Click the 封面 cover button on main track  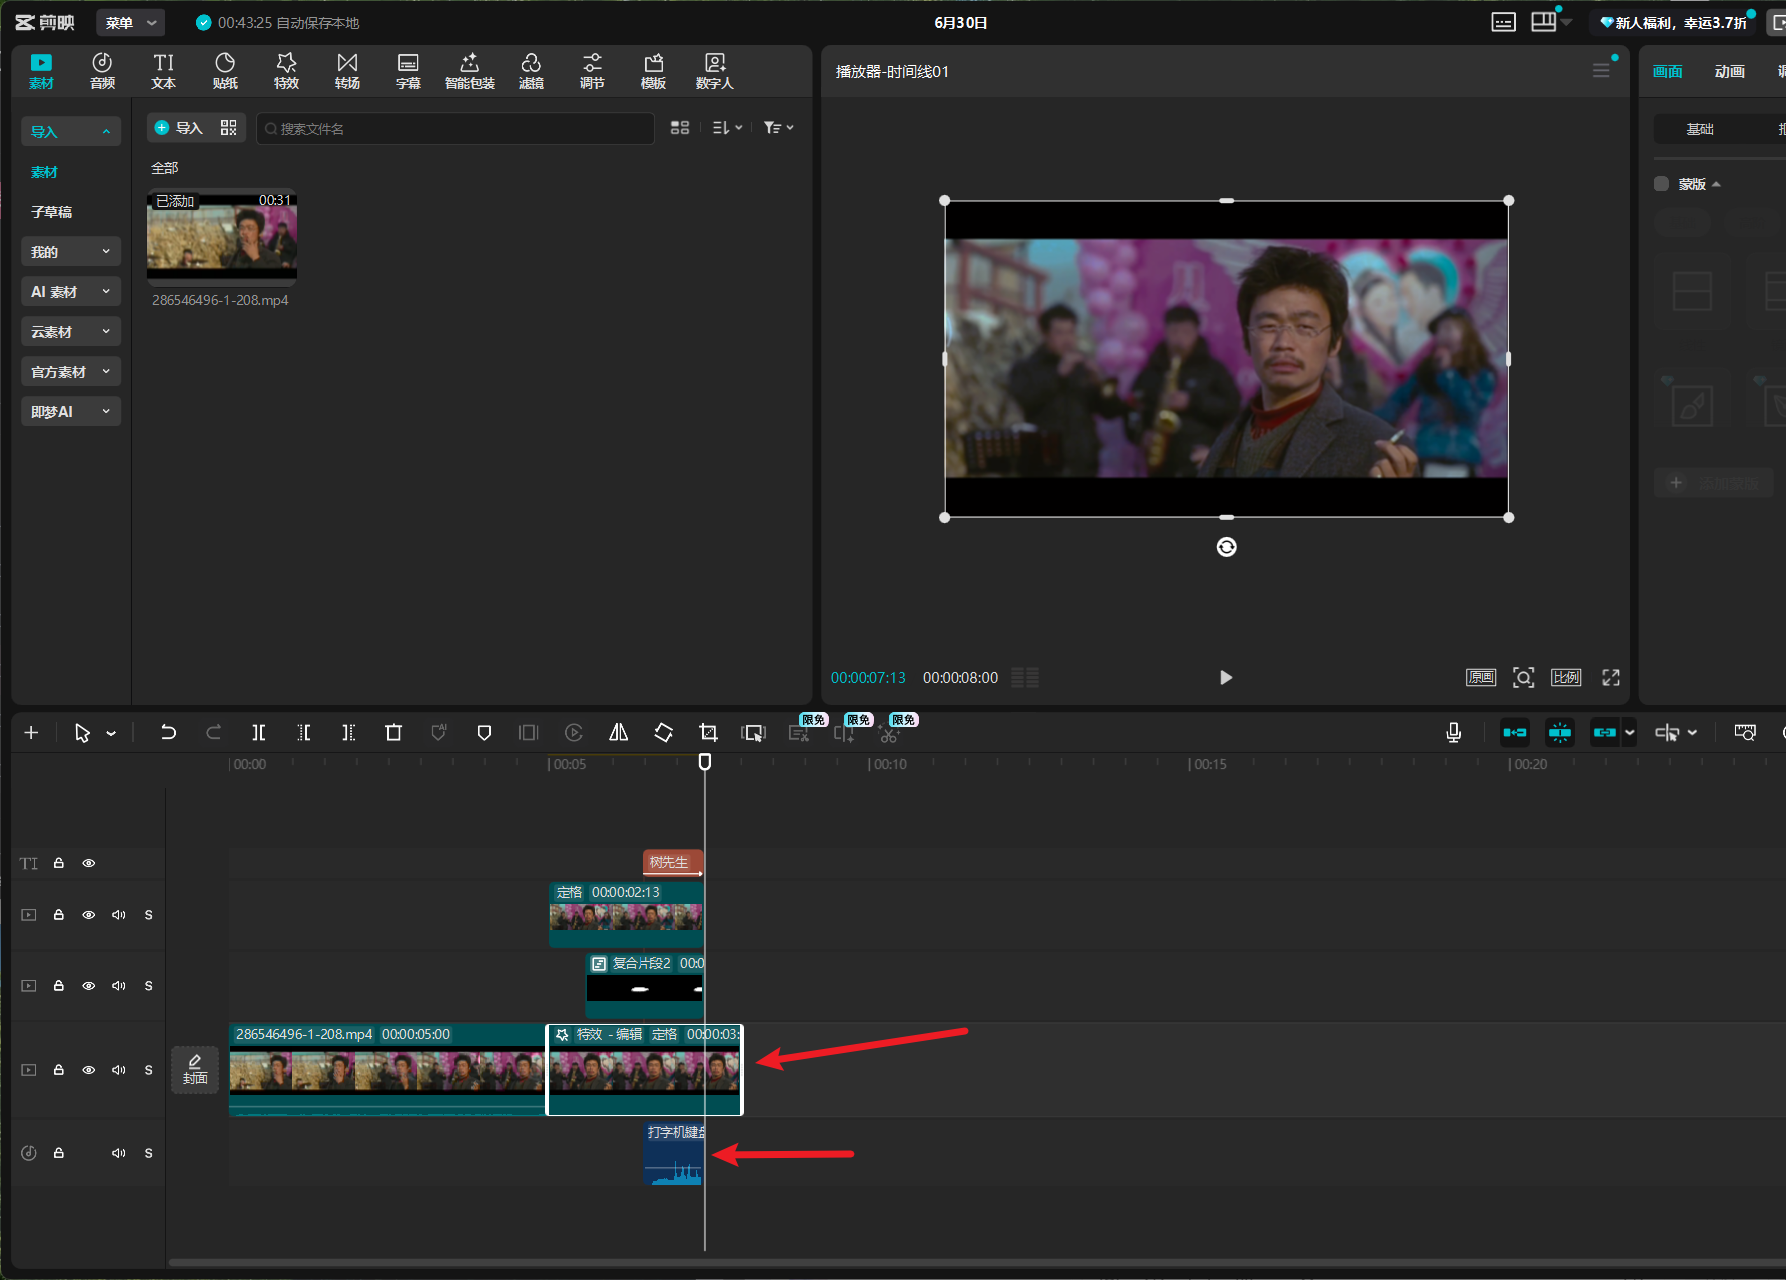[195, 1070]
